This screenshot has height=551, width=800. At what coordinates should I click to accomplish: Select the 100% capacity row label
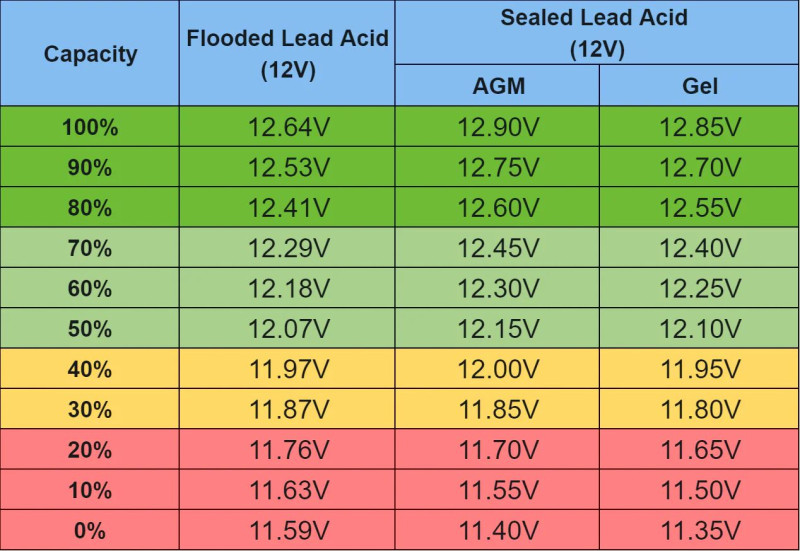[90, 127]
